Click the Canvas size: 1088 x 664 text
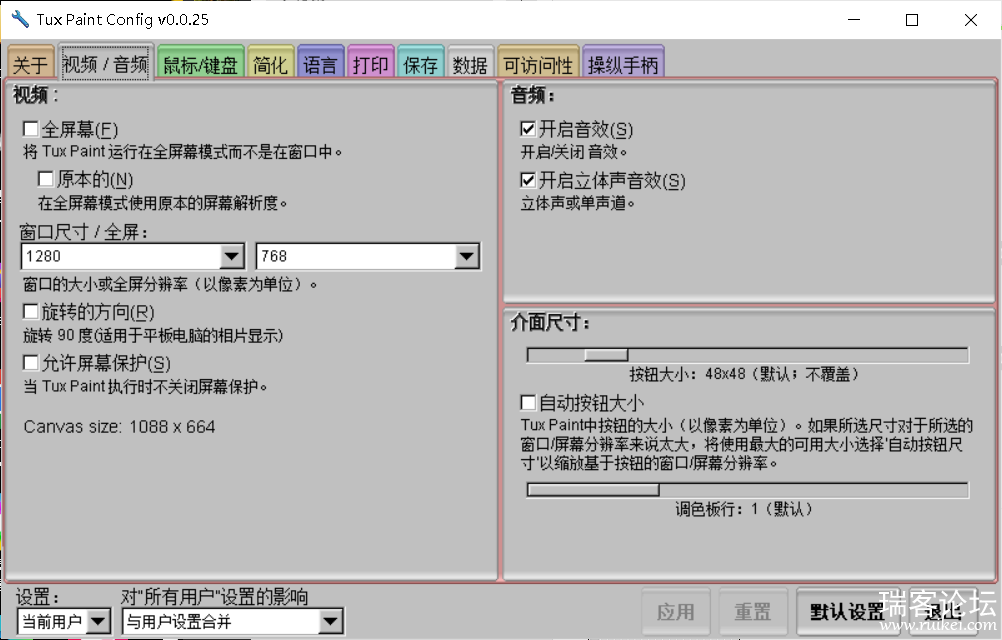Image resolution: width=1002 pixels, height=640 pixels. click(x=119, y=427)
